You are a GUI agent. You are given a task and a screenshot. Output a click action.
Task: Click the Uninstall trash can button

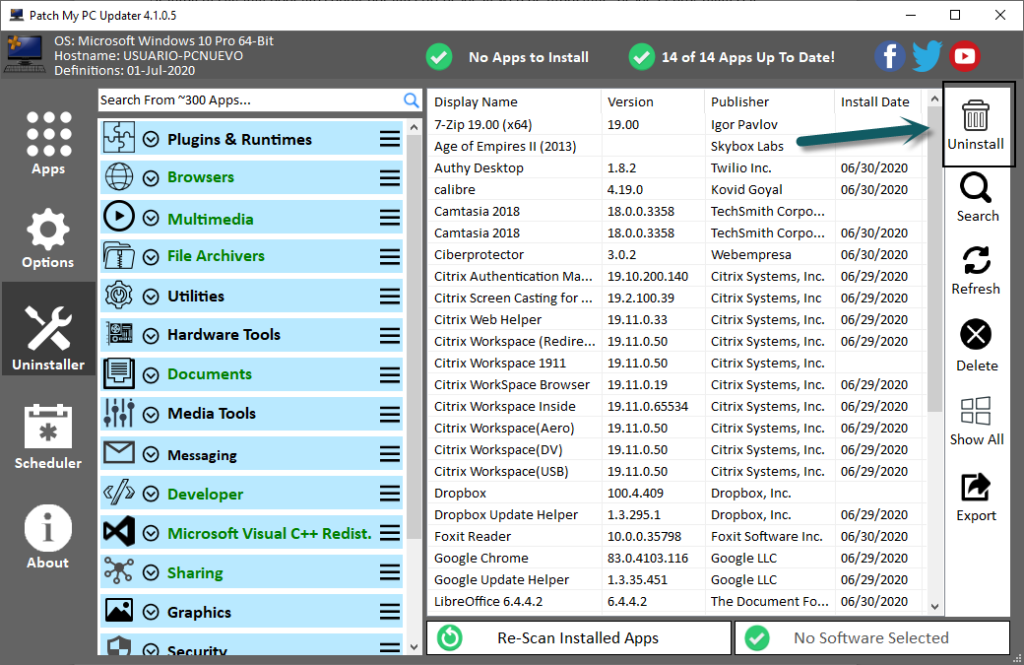(976, 124)
